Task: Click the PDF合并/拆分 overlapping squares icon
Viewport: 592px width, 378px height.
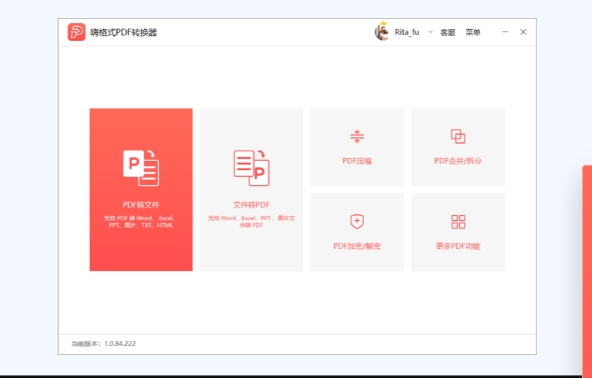Action: (x=458, y=136)
